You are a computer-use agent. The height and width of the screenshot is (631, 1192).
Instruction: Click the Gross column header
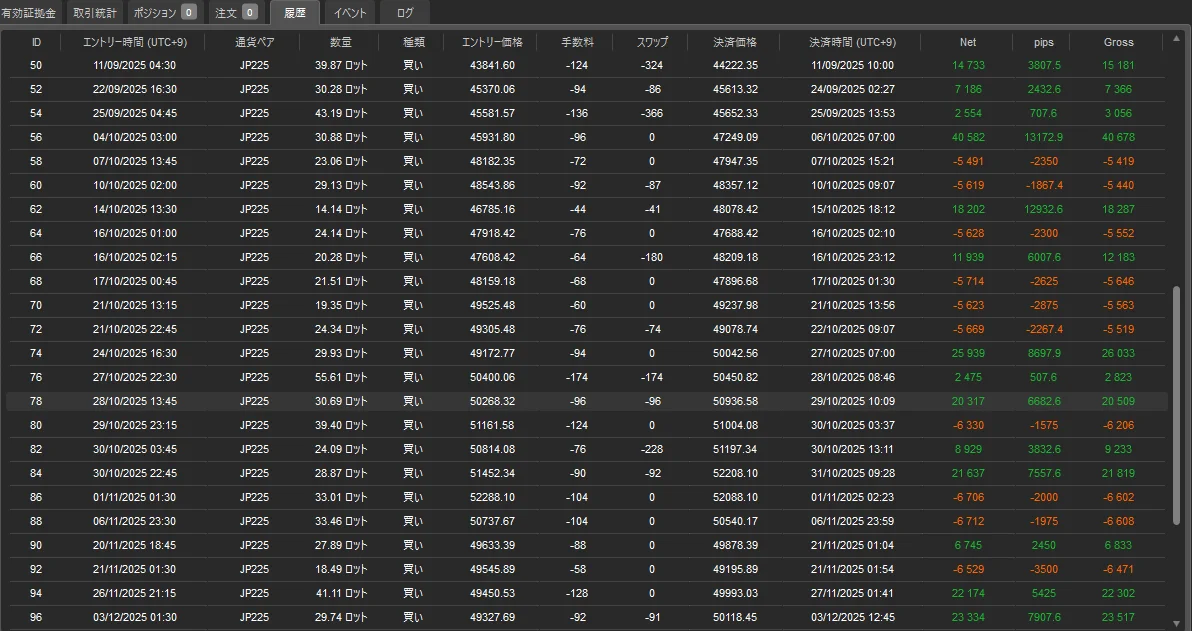pos(1118,42)
